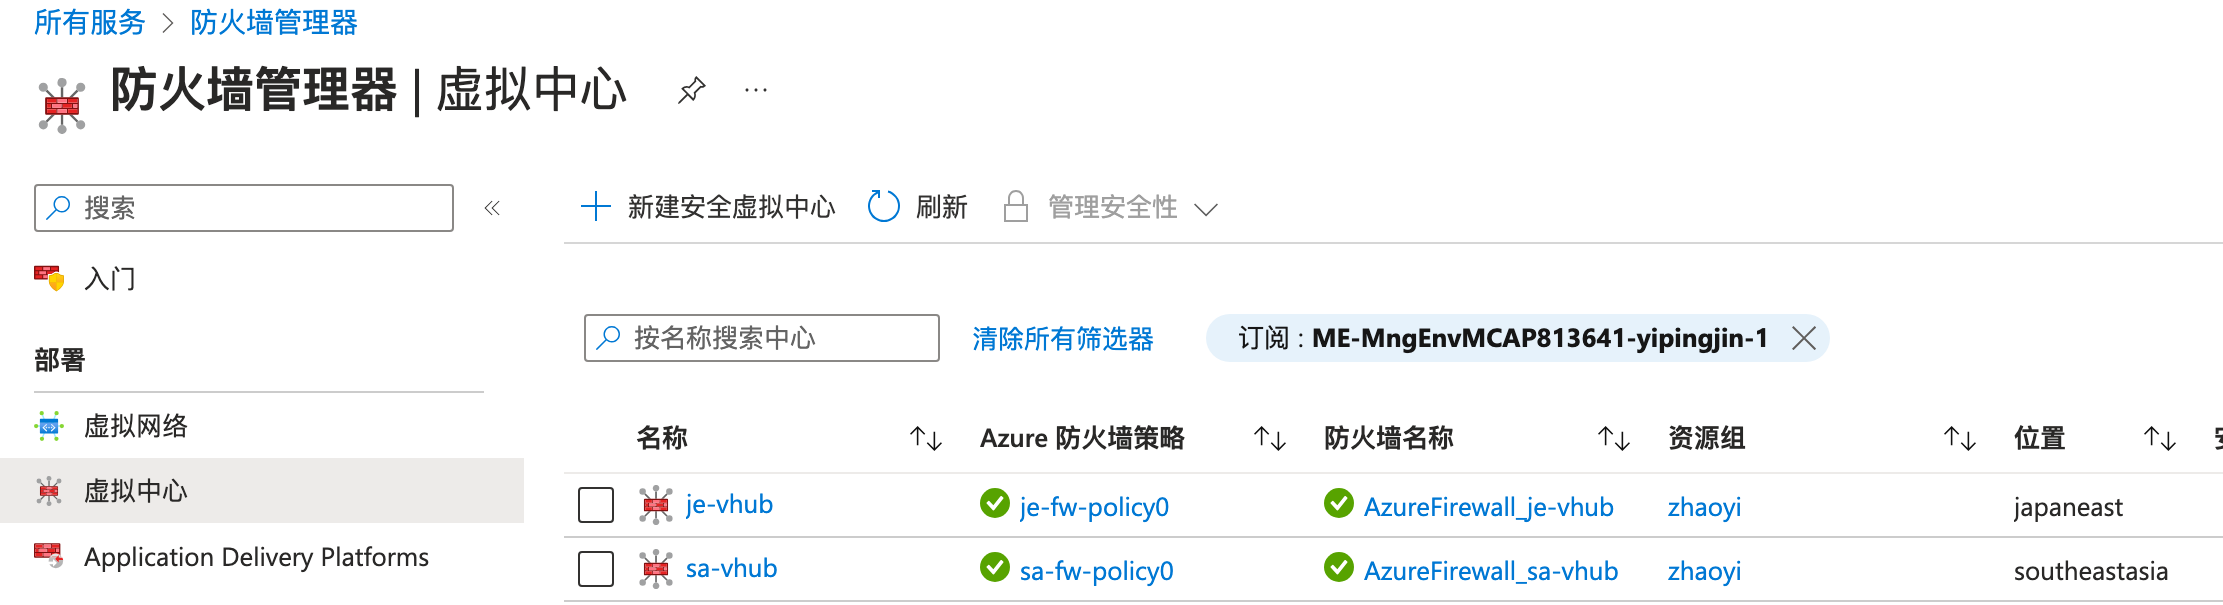2223x605 pixels.
Task: Pin the Firewall Manager blade
Action: click(x=691, y=91)
